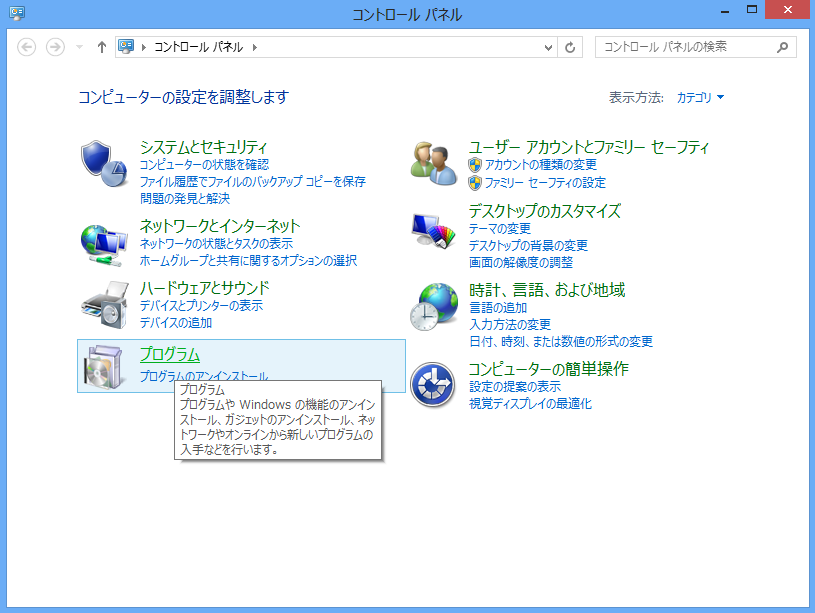The height and width of the screenshot is (613, 815).
Task: Click the Ease of Access circular icon
Action: pos(433,385)
